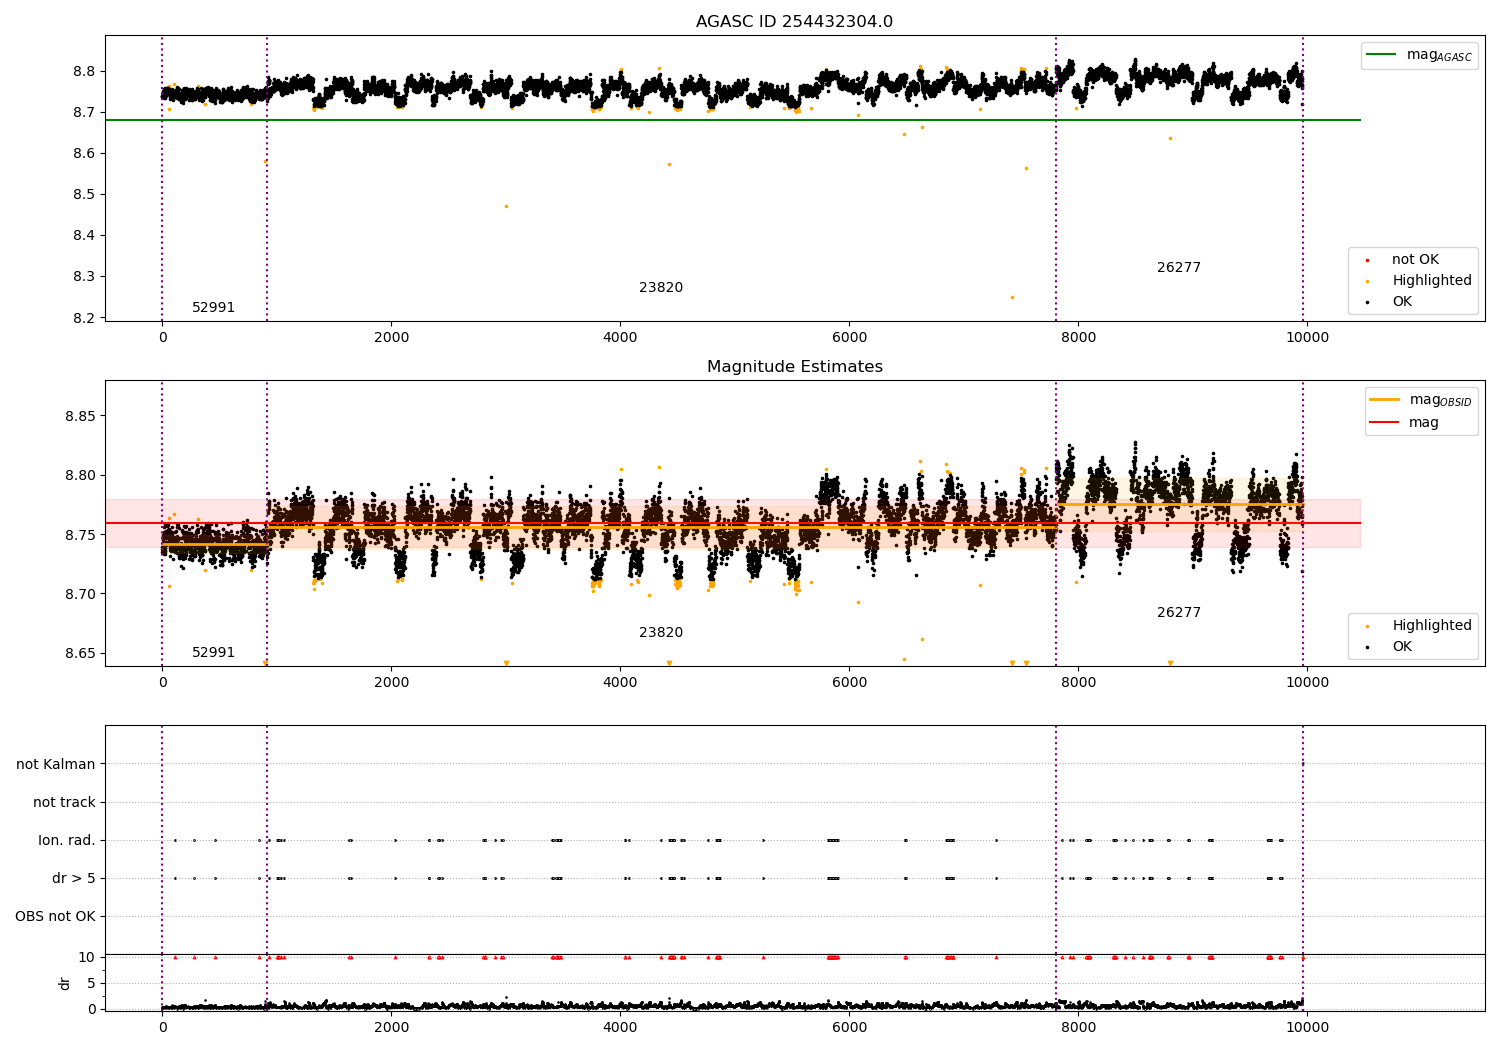Click the 'not Kalman' axis label
Image resolution: width=1500 pixels, height=1050 pixels.
click(56, 764)
